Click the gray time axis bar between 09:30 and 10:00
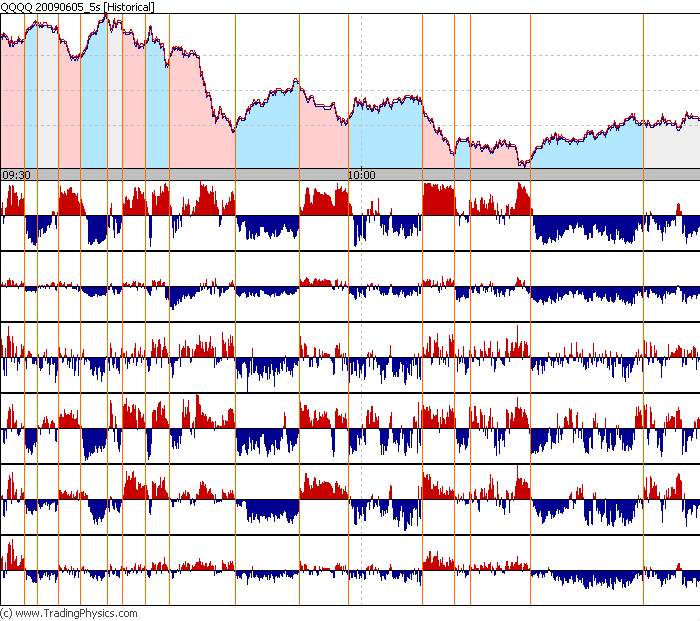Screen dimensions: 700x621 pyautogui.click(x=200, y=175)
